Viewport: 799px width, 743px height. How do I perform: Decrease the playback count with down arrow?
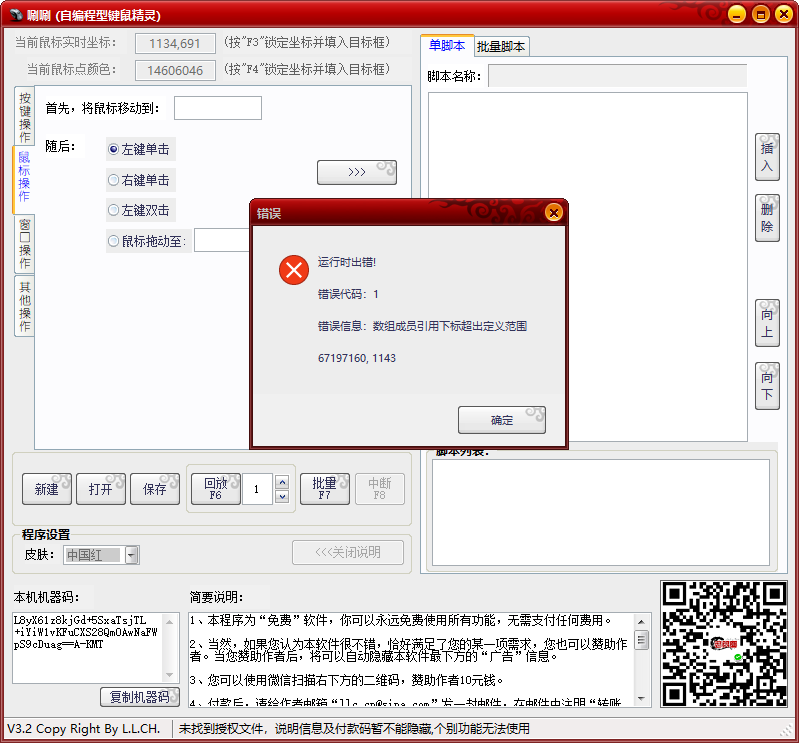tap(281, 496)
